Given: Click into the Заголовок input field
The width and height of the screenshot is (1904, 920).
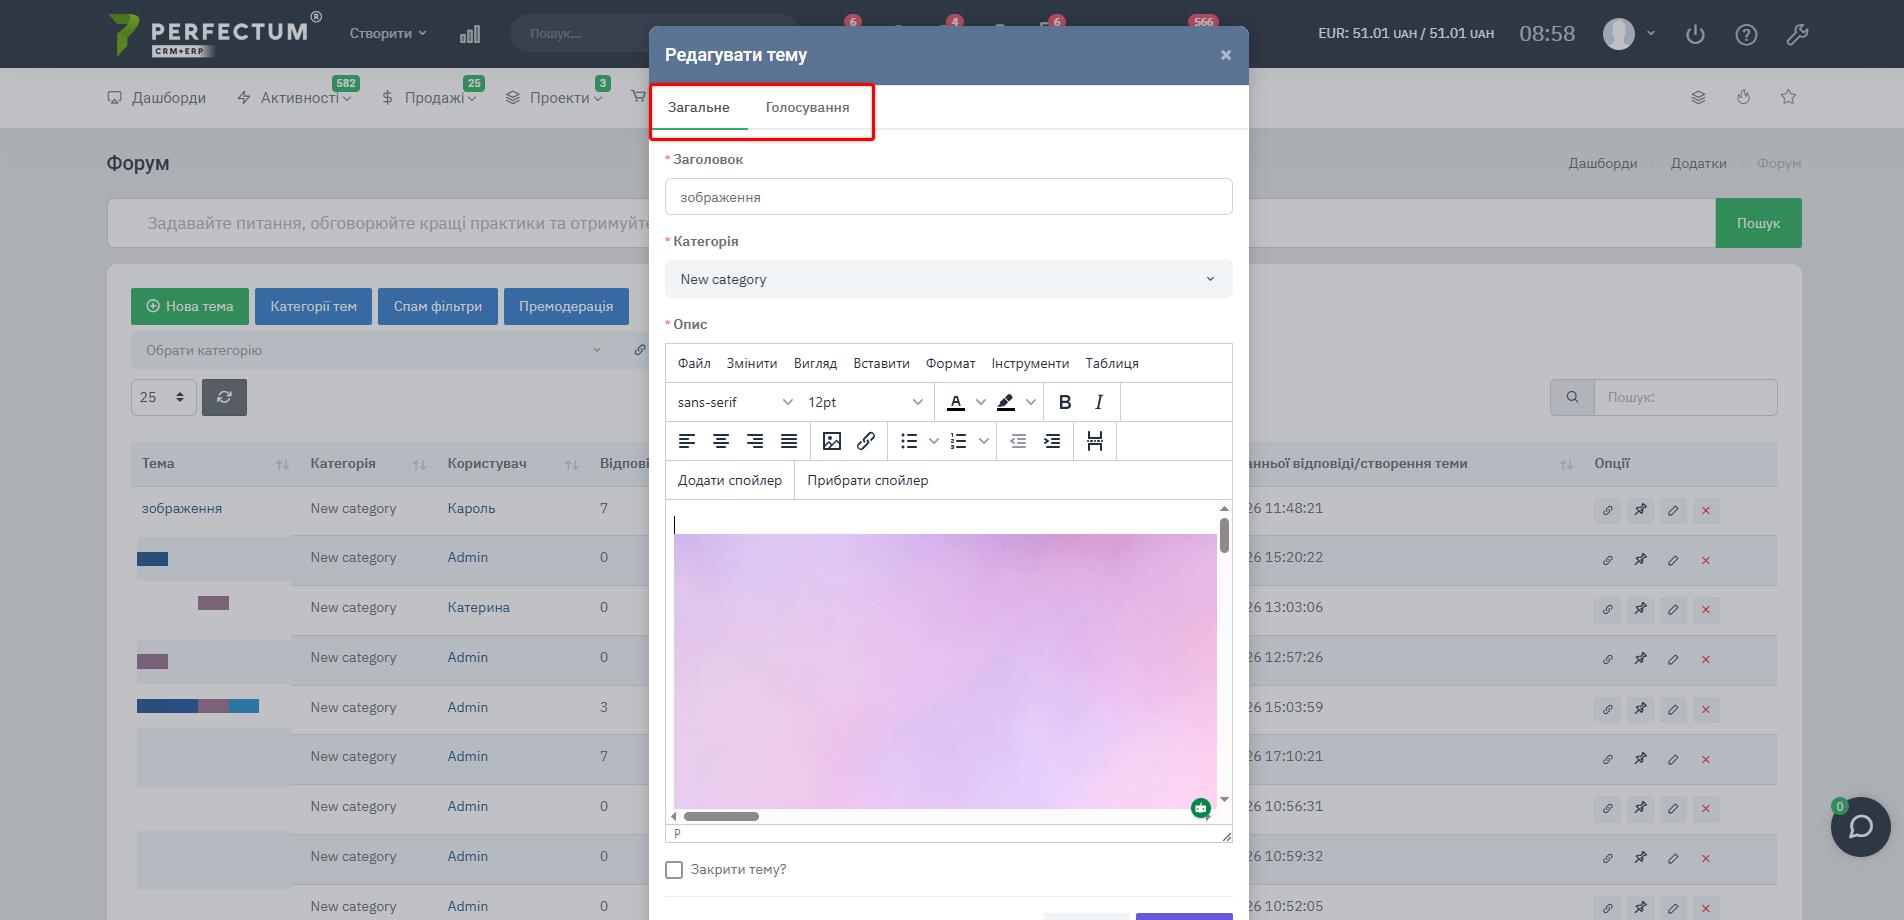Looking at the screenshot, I should click(x=948, y=197).
